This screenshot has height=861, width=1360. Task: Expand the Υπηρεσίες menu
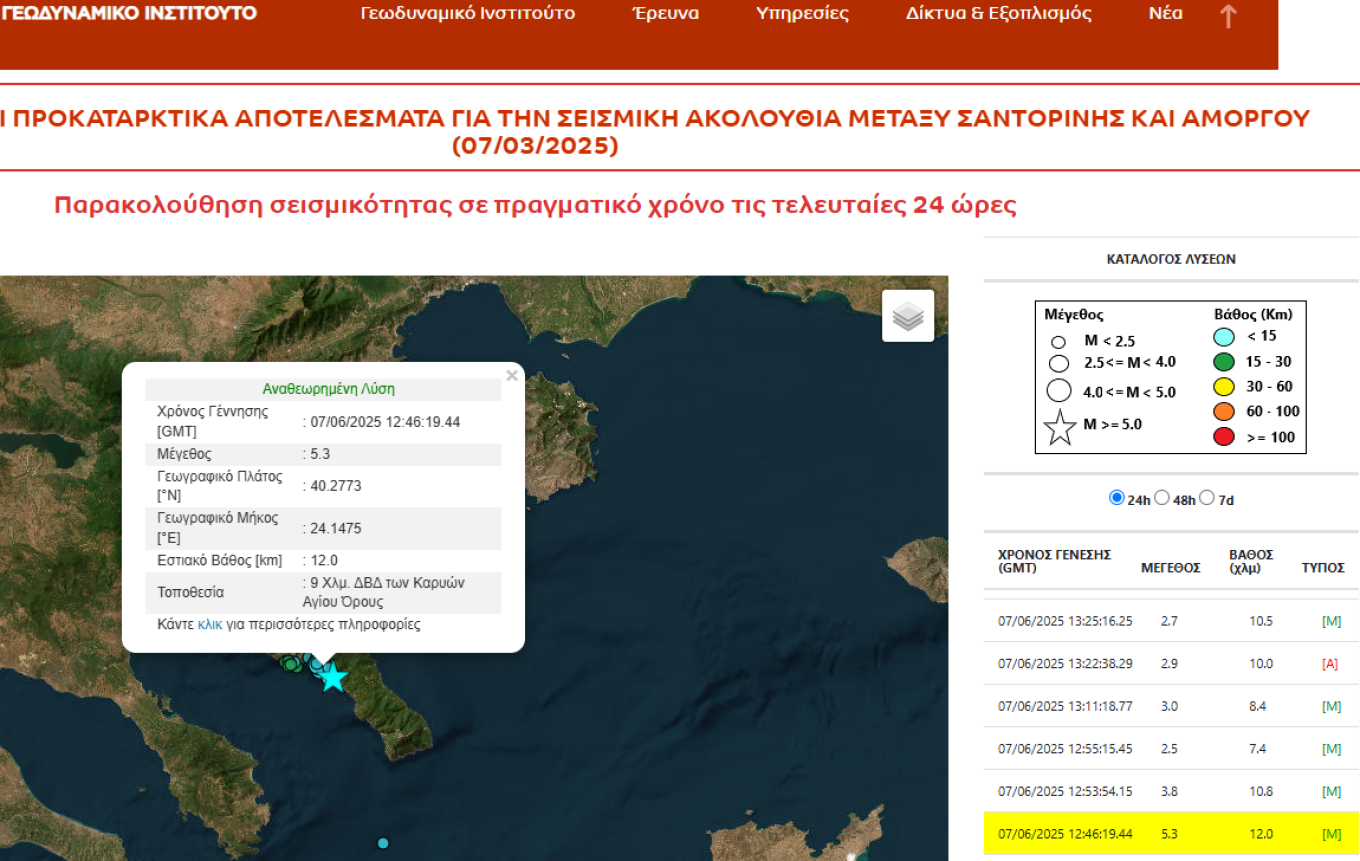click(802, 14)
